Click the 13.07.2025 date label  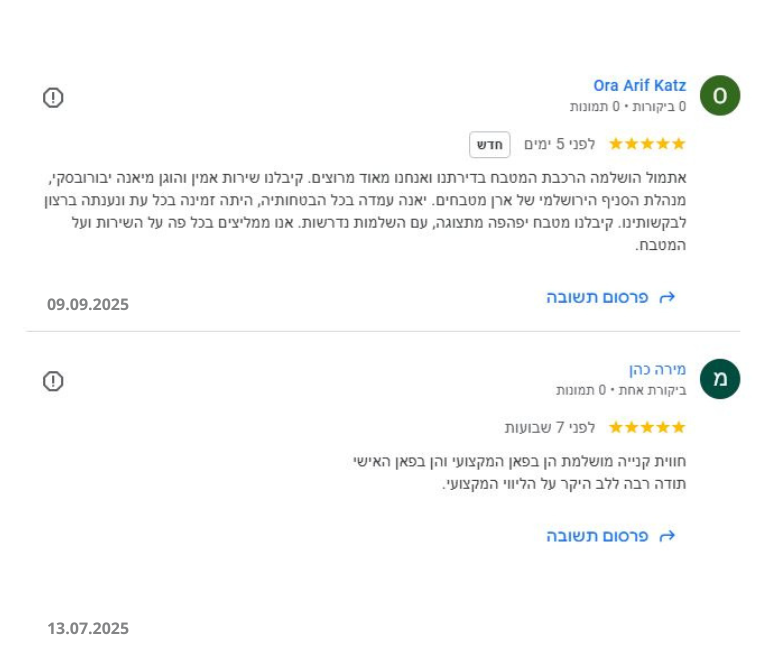(88, 628)
